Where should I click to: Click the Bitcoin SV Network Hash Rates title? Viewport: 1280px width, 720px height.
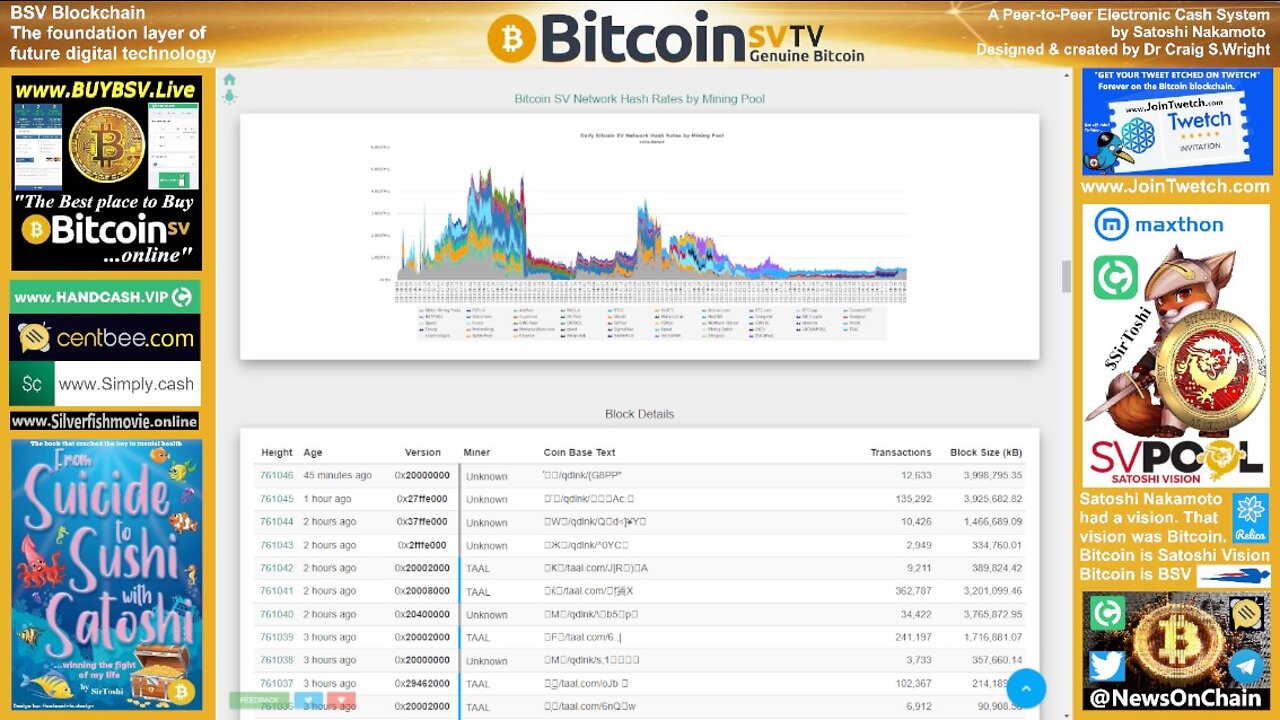tap(640, 99)
